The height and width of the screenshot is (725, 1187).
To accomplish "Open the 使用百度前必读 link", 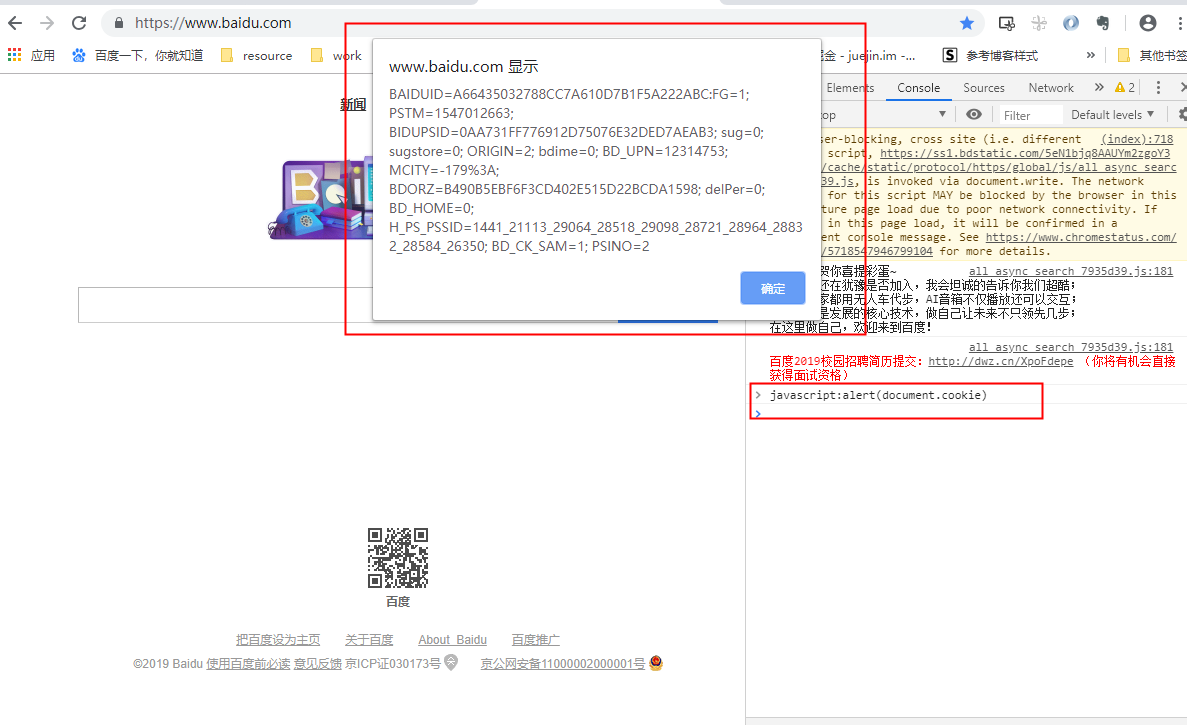I will click(x=248, y=664).
